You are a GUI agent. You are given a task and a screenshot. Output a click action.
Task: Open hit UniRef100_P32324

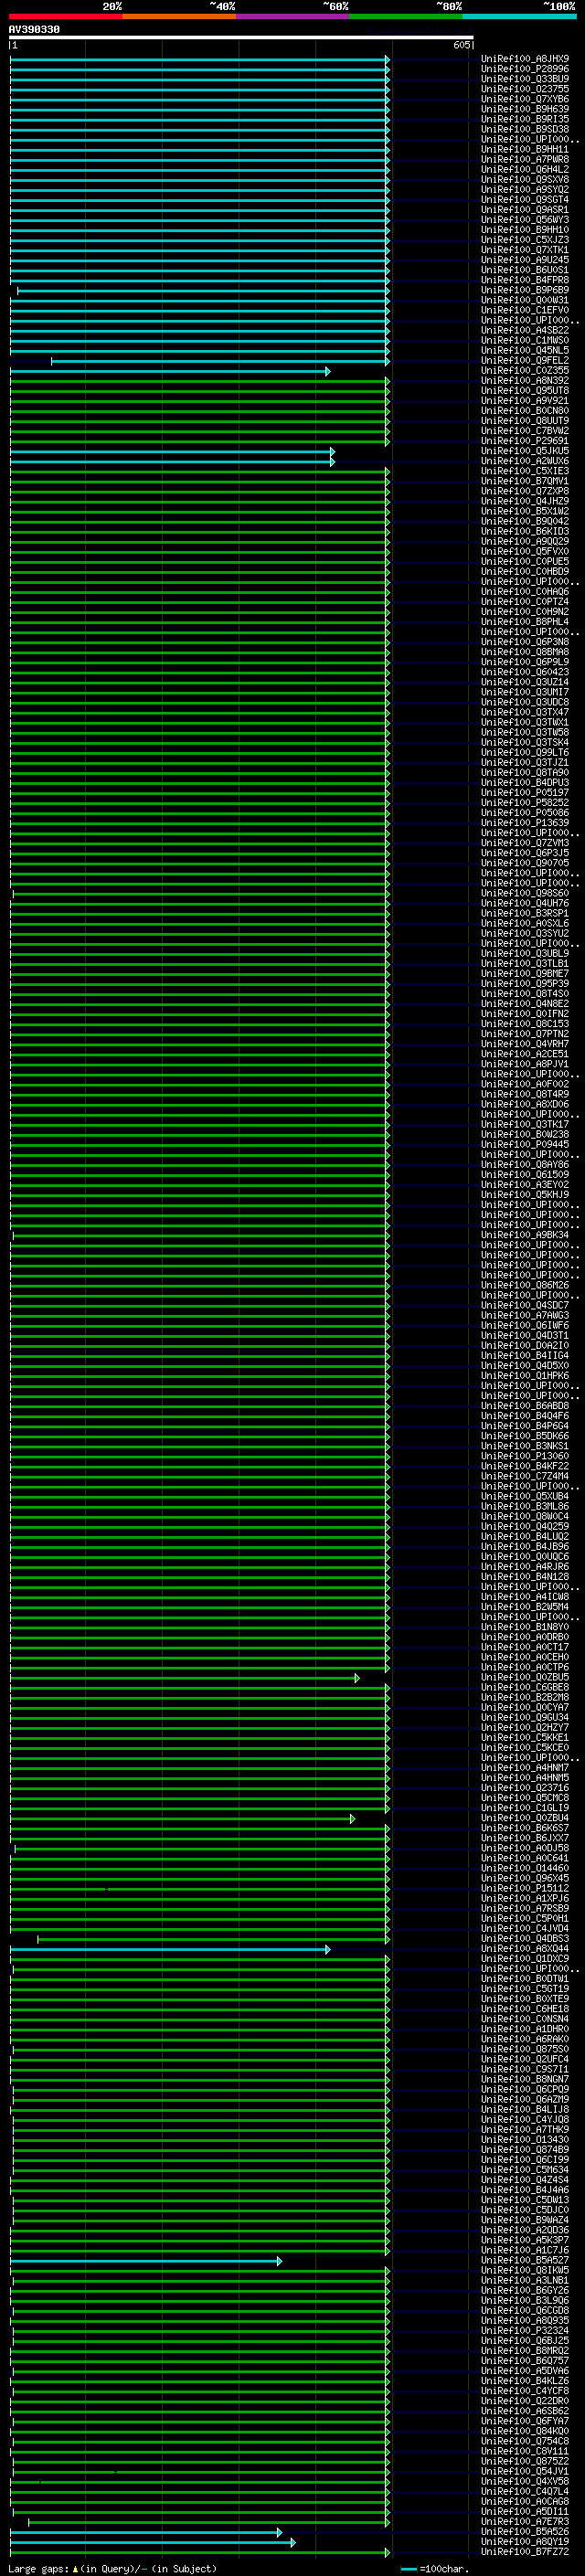[525, 2330]
